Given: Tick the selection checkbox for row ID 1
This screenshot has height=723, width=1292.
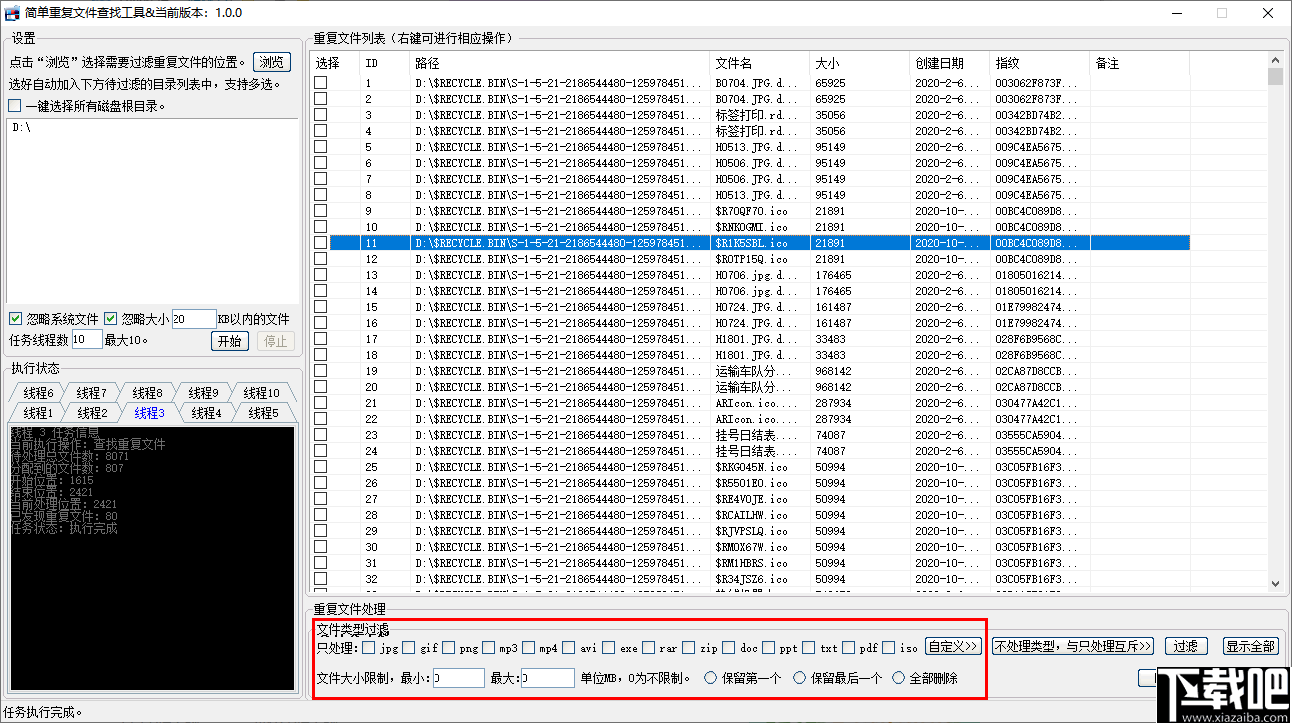Looking at the screenshot, I should tap(321, 83).
